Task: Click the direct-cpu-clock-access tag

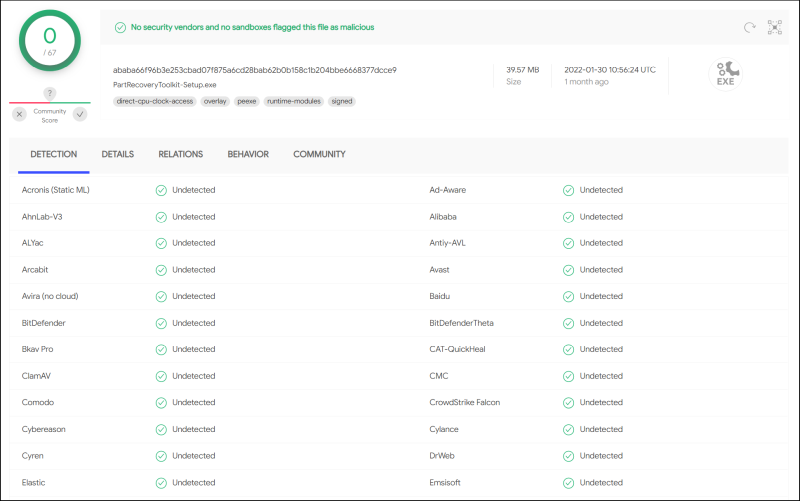Action: point(155,102)
